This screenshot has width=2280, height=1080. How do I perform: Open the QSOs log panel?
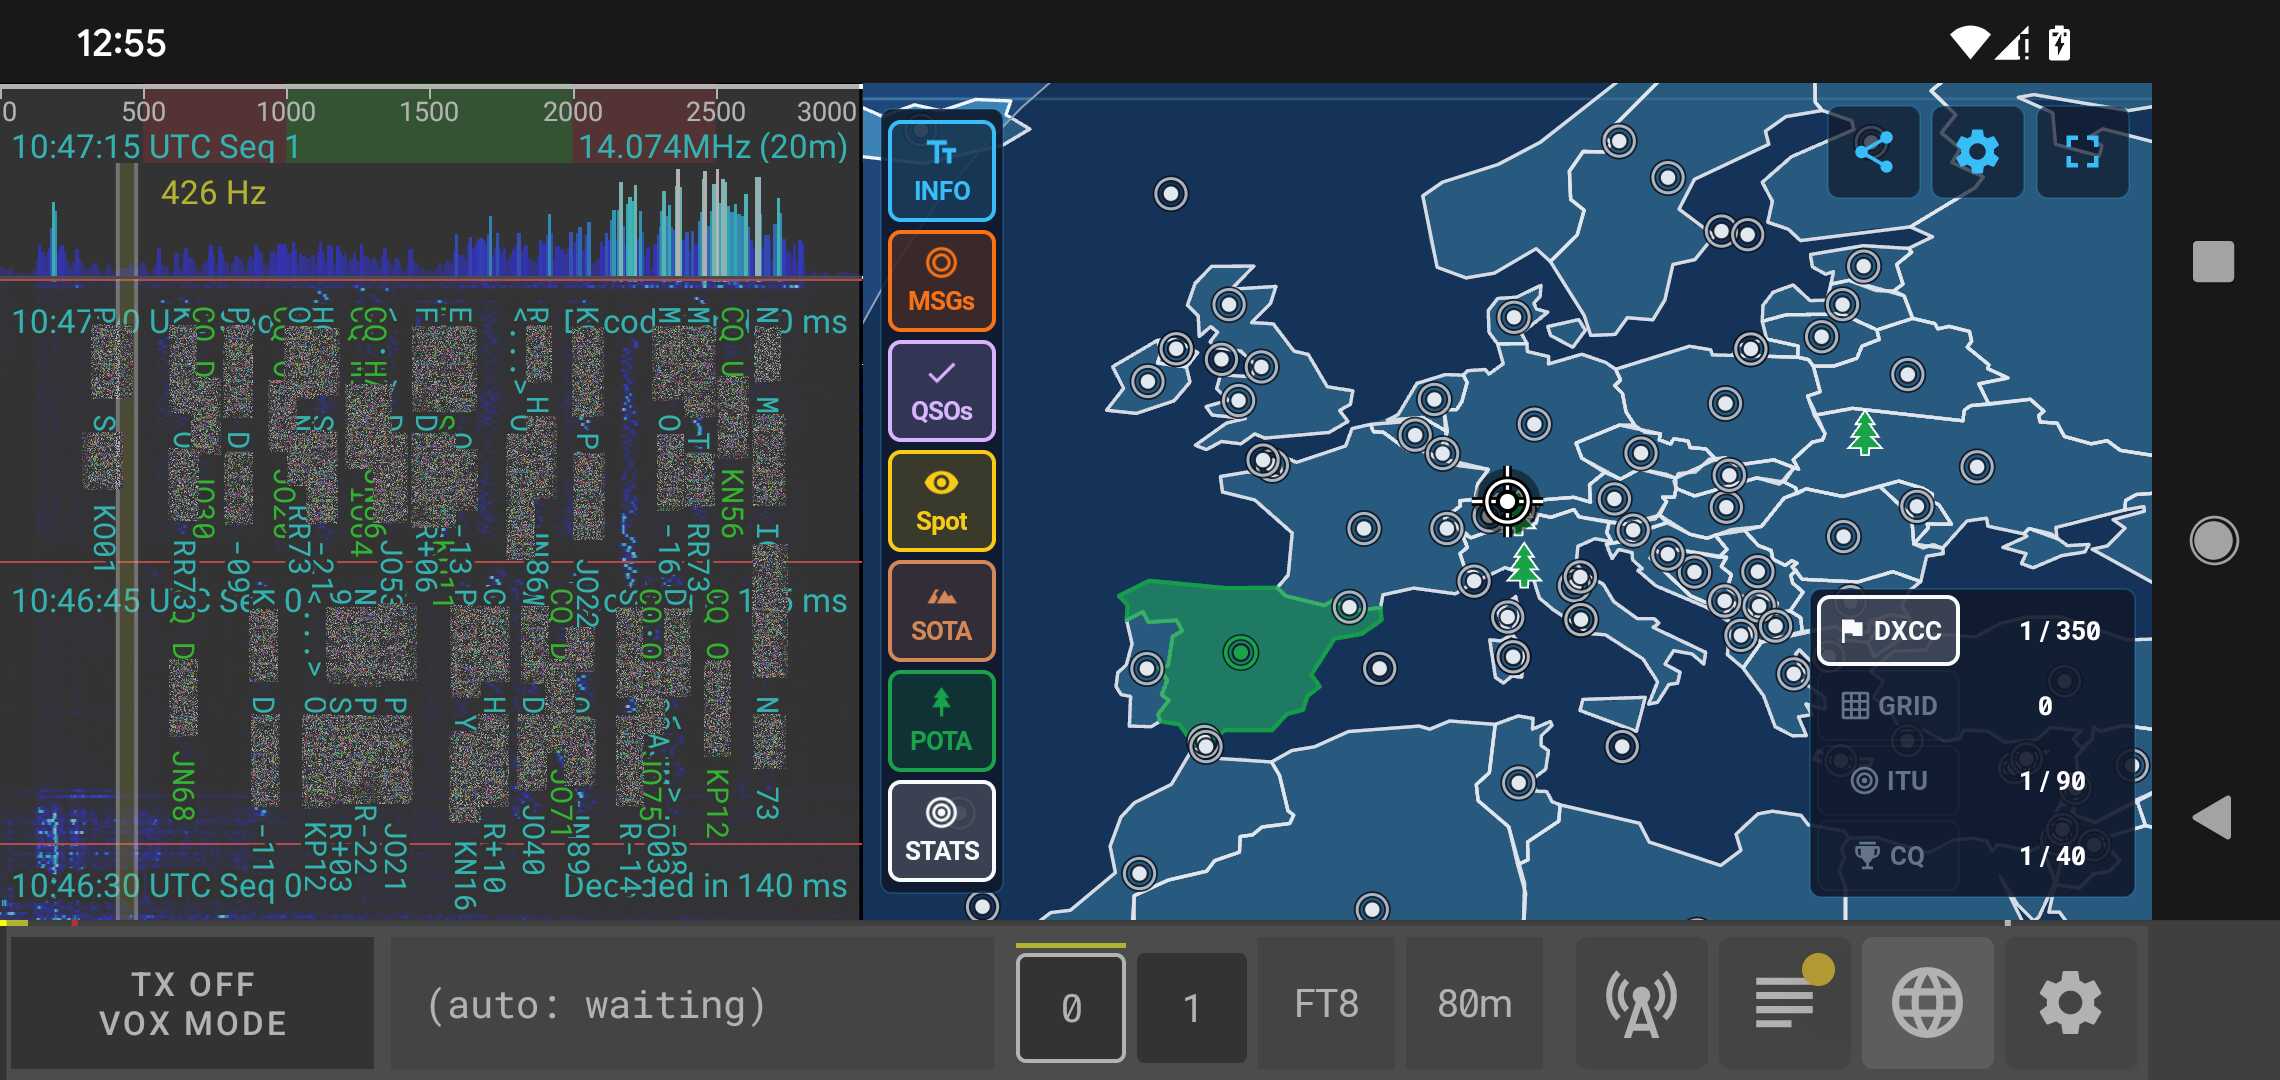coord(941,391)
